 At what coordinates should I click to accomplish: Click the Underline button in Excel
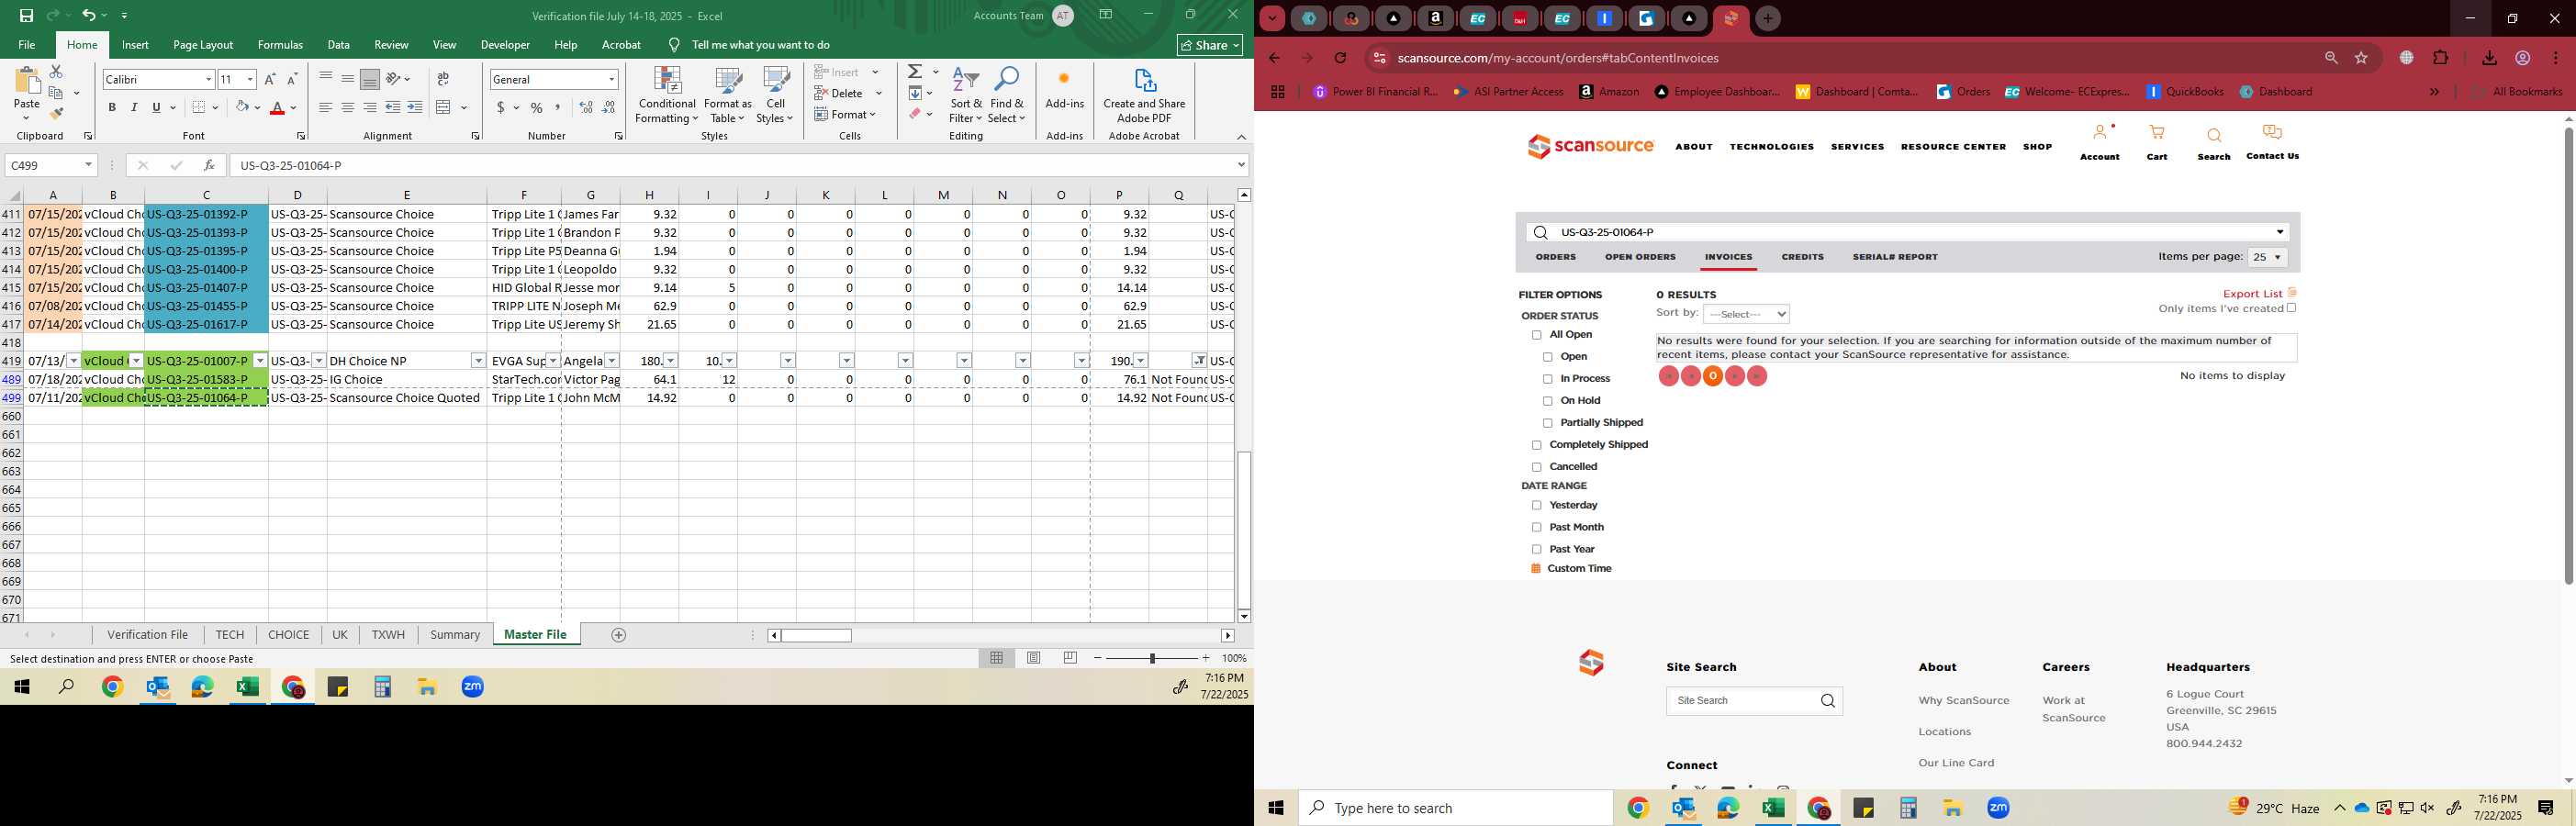coord(156,107)
